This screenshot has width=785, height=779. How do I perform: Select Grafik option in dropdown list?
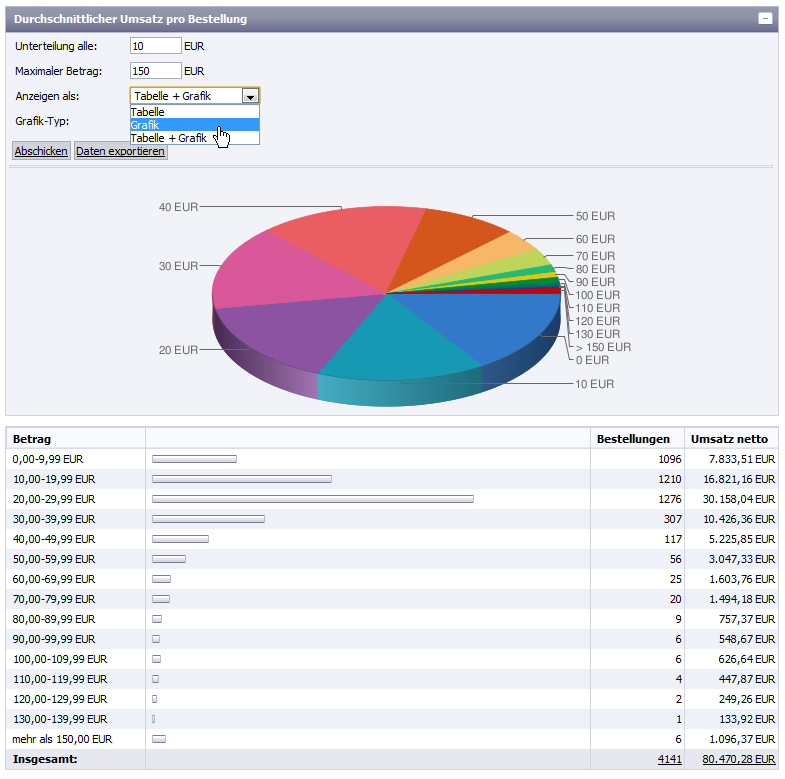[195, 125]
